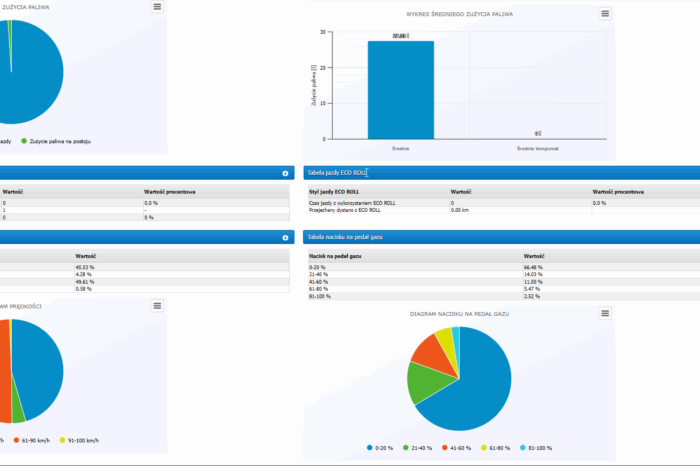Toggle the 0-20 % legend series
The height and width of the screenshot is (466, 700).
pos(380,447)
